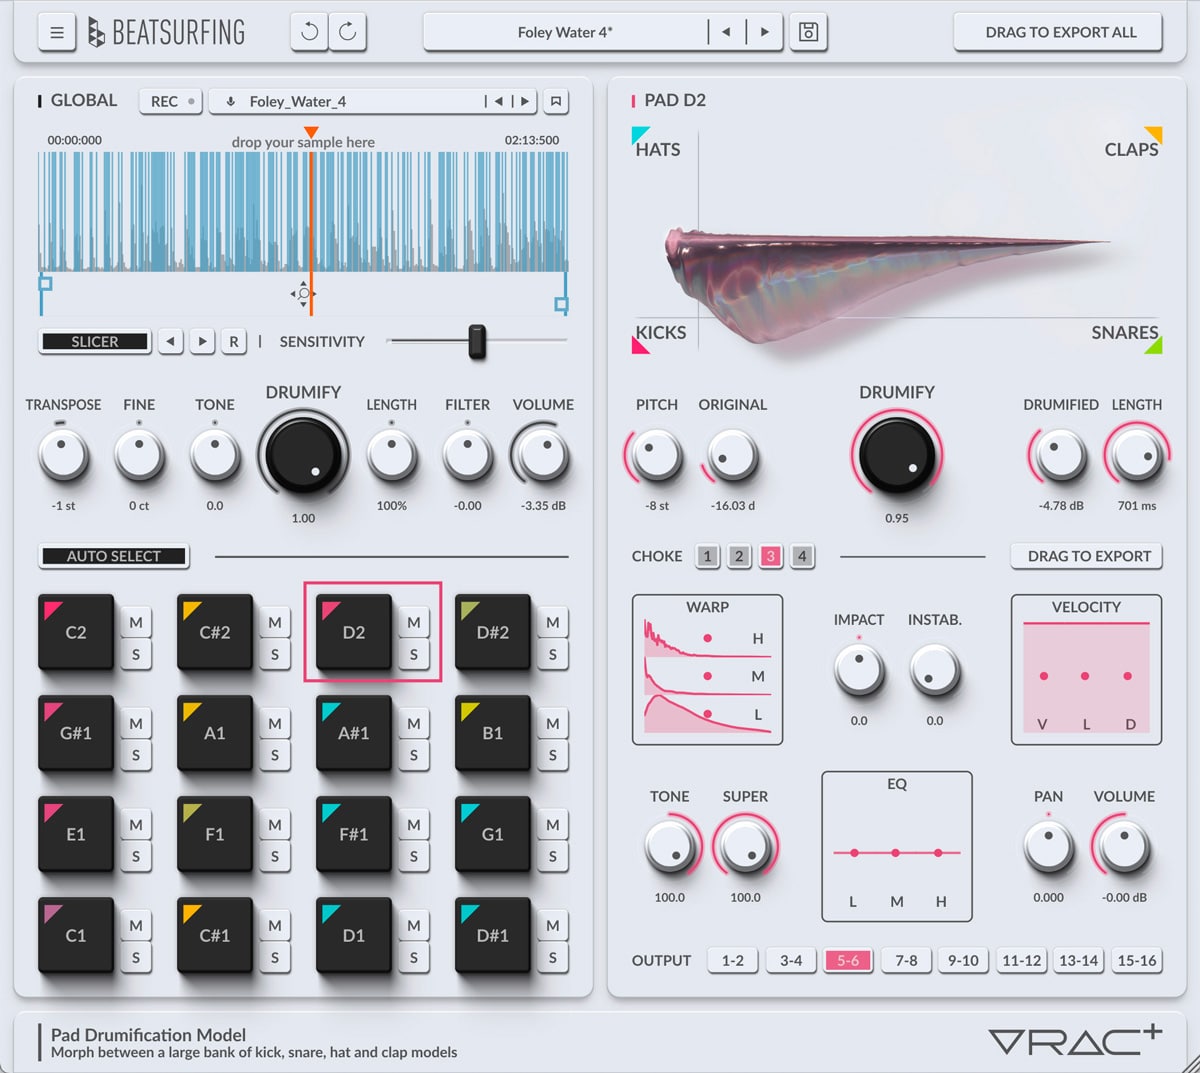Click the pad PITCH knob
This screenshot has width=1200, height=1073.
pyautogui.click(x=656, y=455)
